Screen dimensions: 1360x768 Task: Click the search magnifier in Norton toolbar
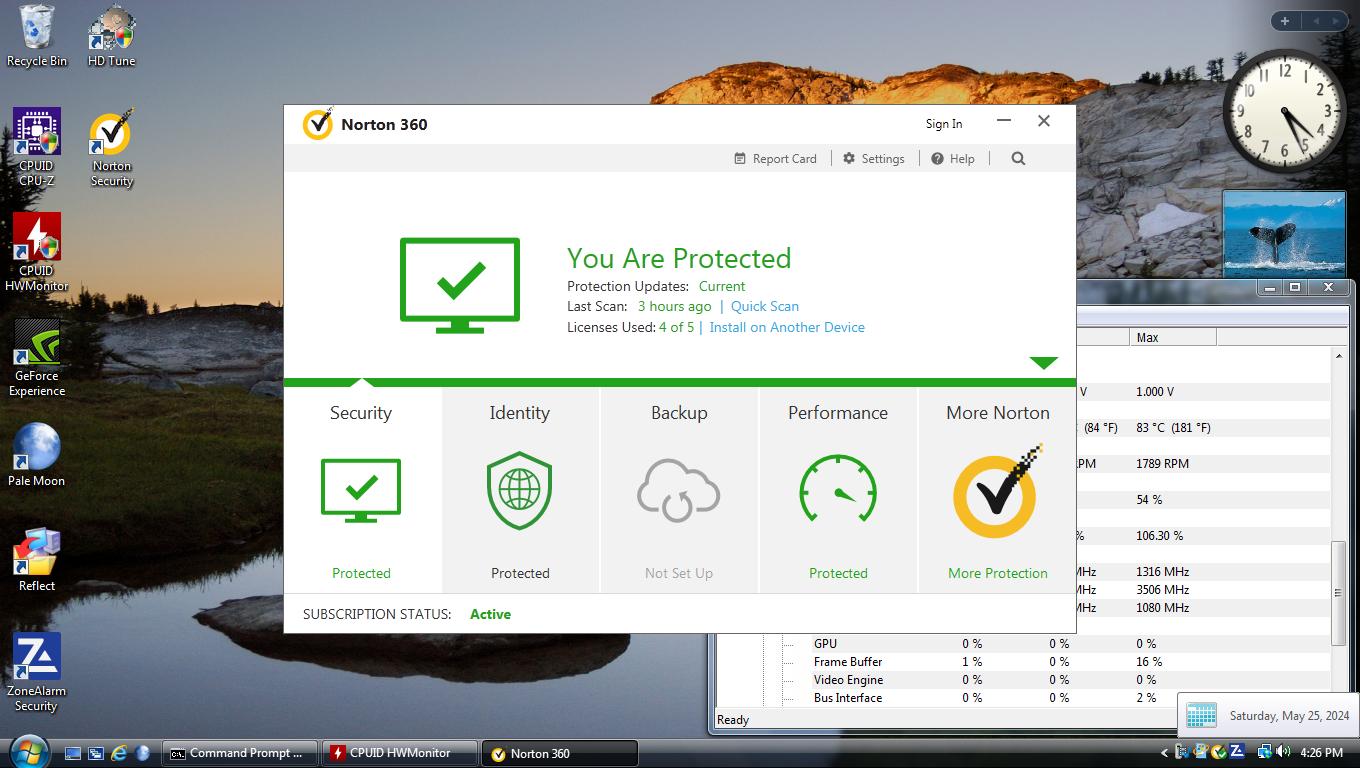click(x=1018, y=158)
